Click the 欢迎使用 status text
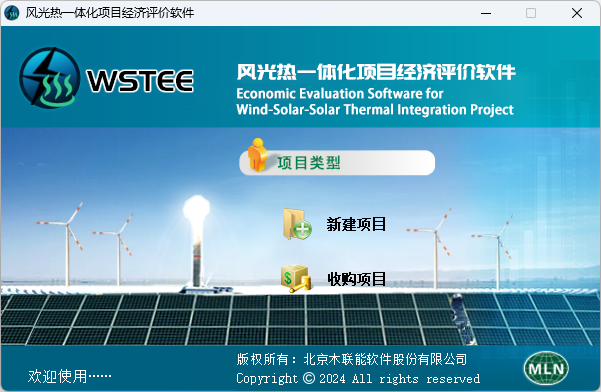This screenshot has height=392, width=601. pyautogui.click(x=69, y=376)
